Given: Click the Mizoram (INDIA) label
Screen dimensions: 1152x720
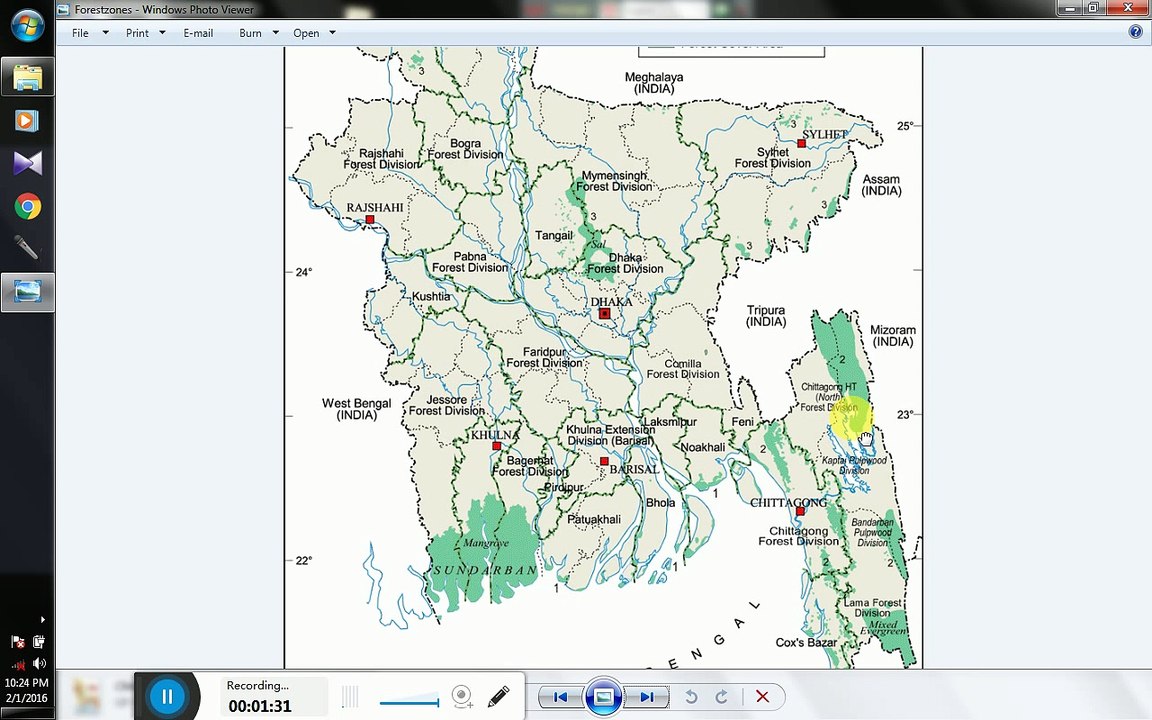Looking at the screenshot, I should click(893, 336).
